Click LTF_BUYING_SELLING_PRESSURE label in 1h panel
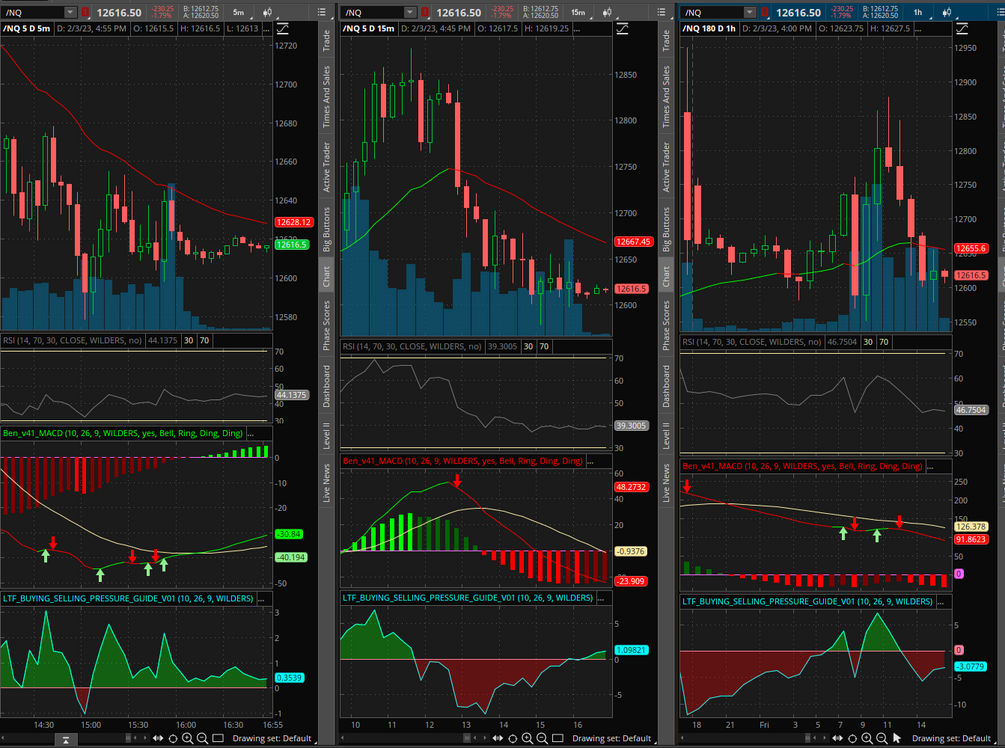This screenshot has width=1005, height=748. coord(807,601)
